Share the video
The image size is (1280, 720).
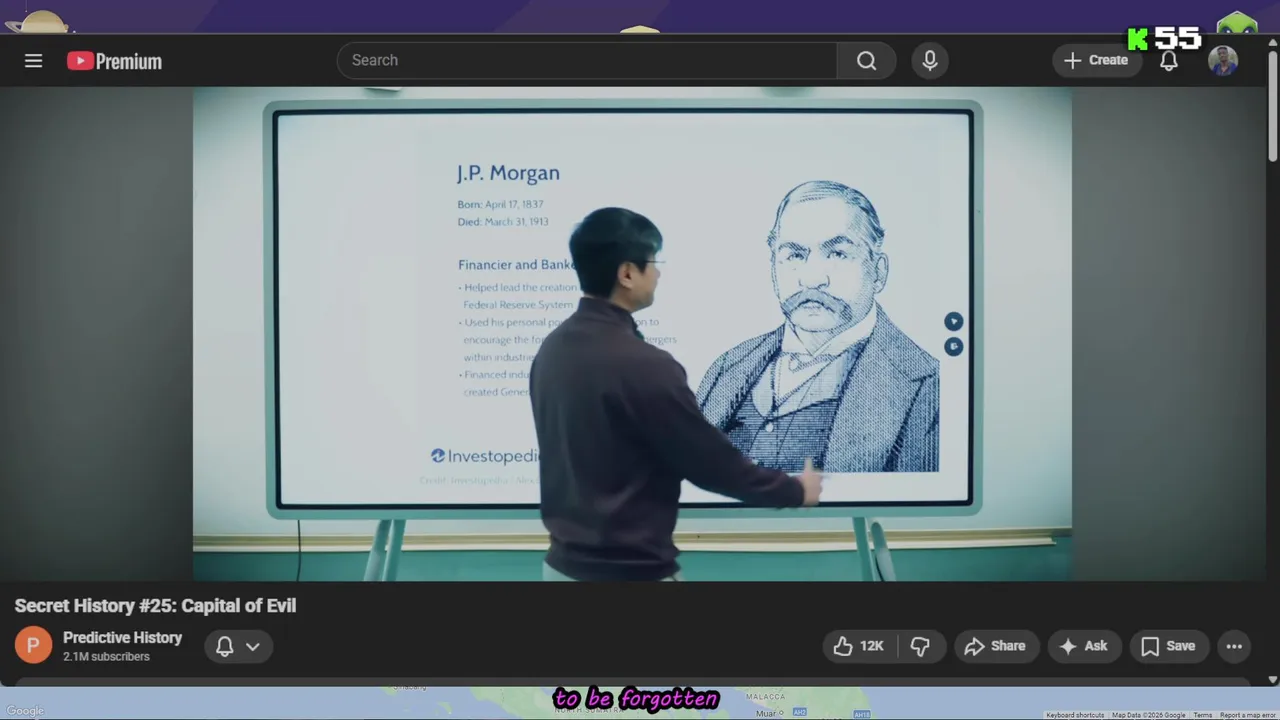pos(995,646)
